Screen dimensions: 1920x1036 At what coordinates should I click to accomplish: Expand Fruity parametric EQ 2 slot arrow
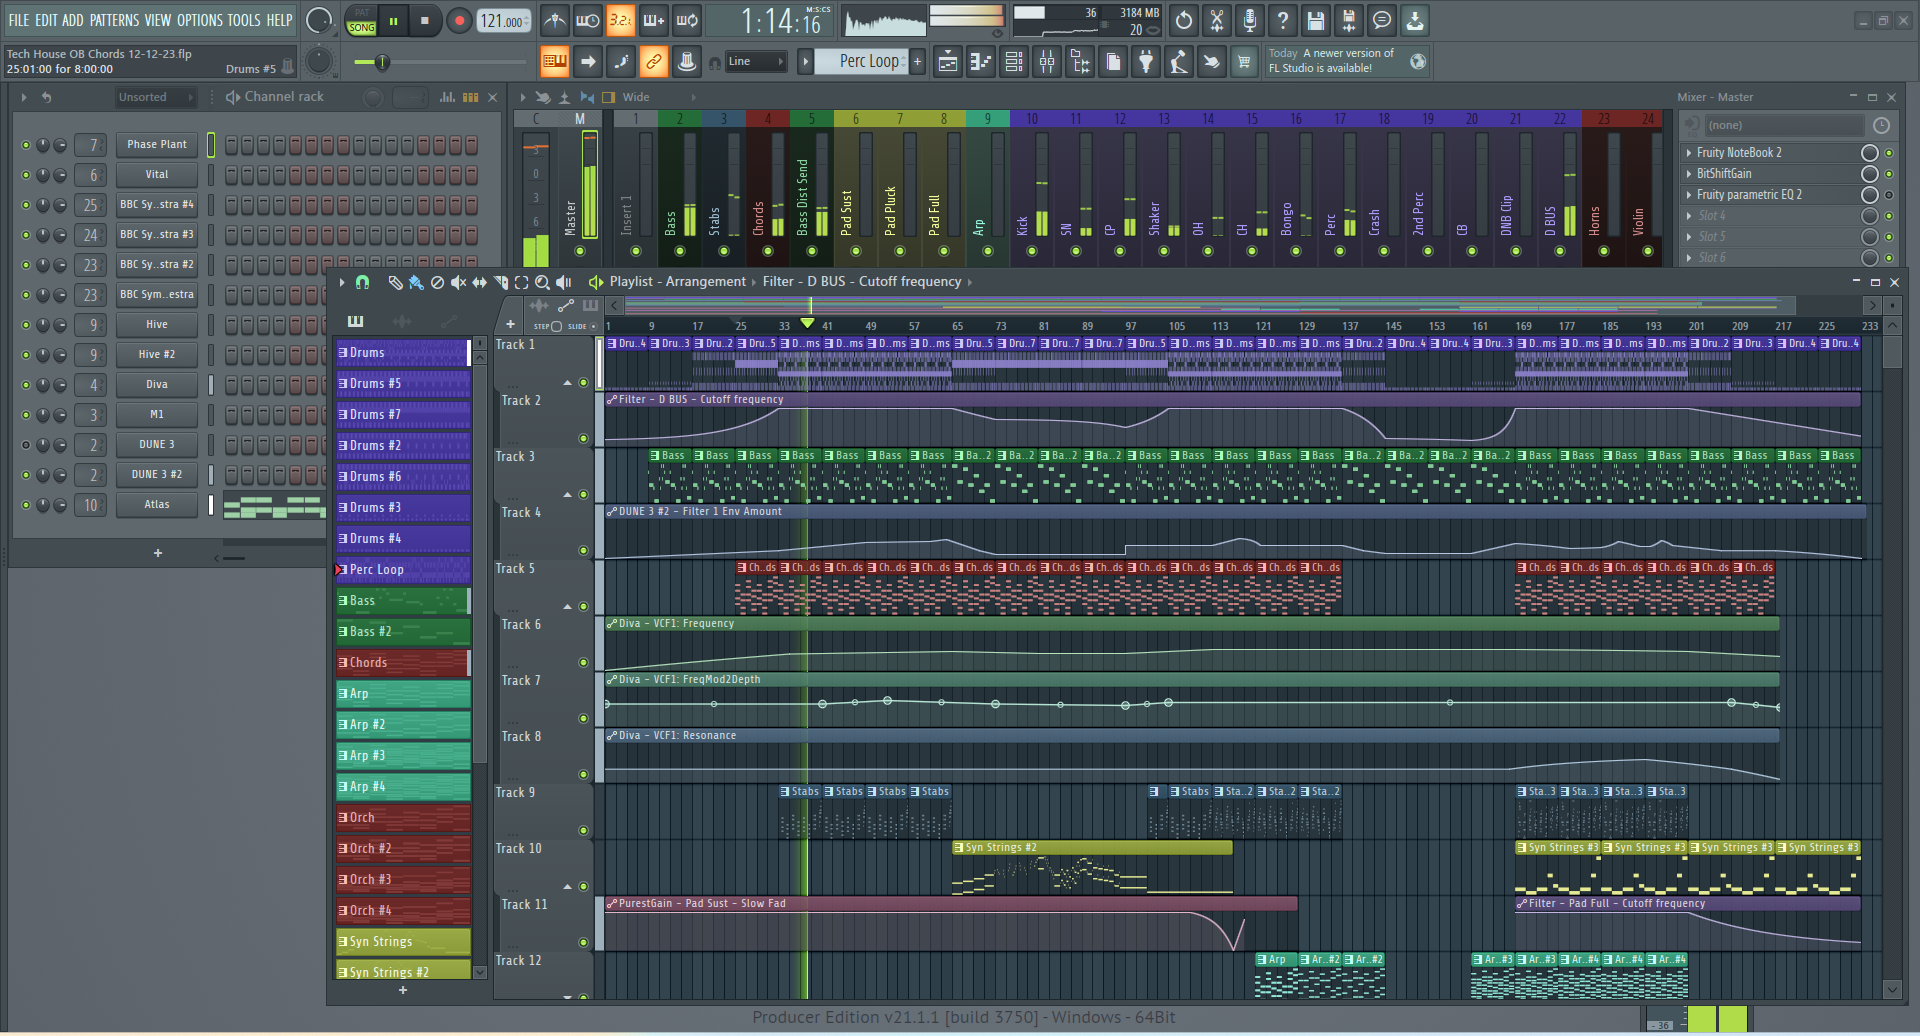tap(1689, 195)
